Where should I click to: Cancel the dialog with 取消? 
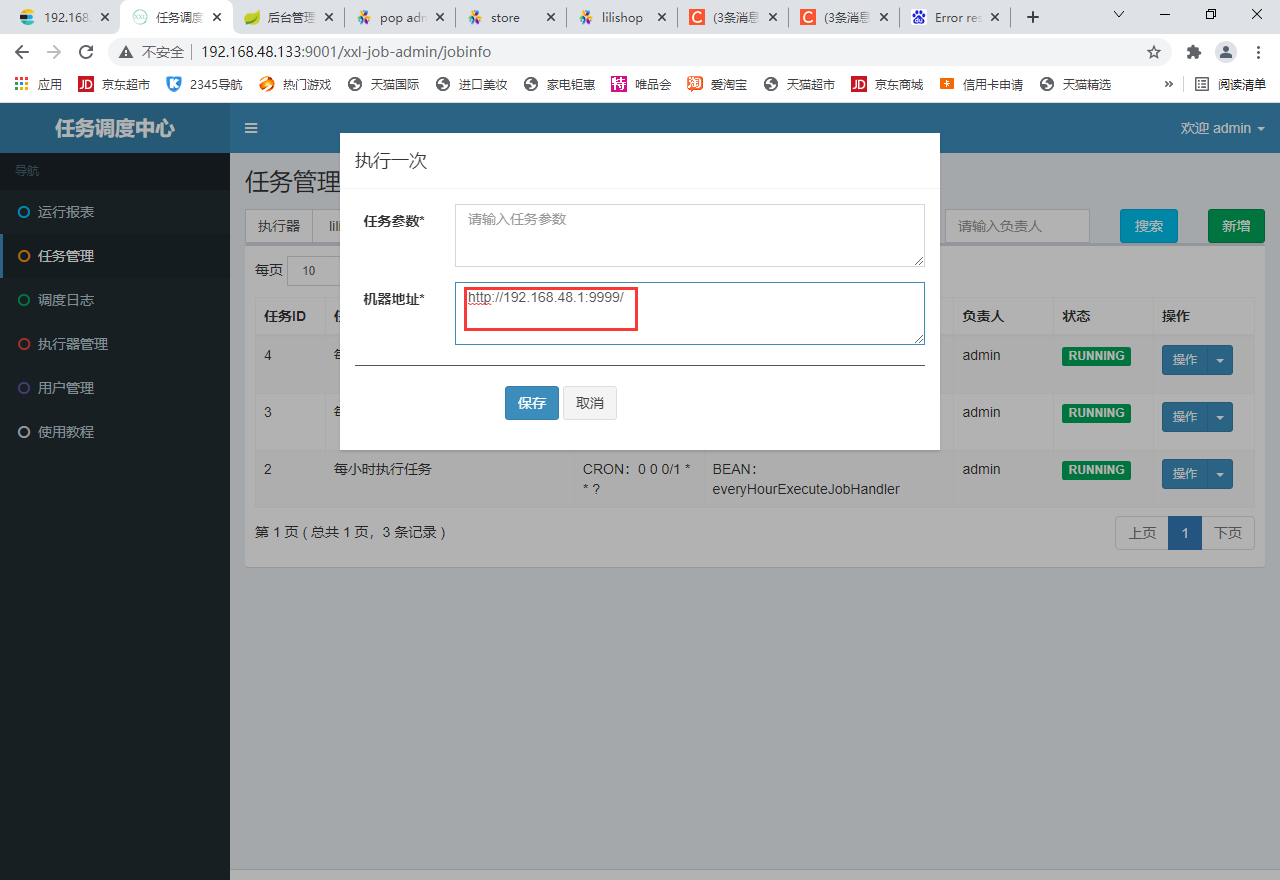589,403
